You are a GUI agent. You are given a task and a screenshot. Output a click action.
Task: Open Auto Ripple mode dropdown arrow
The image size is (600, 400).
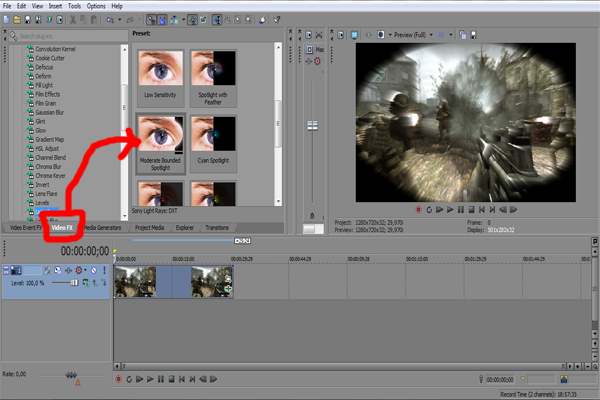click(183, 20)
